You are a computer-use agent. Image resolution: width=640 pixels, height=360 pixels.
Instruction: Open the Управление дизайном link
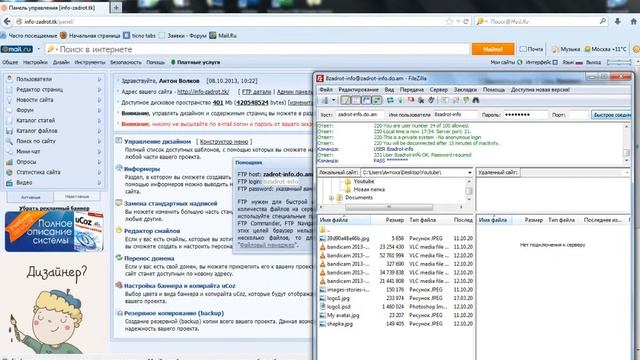click(158, 142)
